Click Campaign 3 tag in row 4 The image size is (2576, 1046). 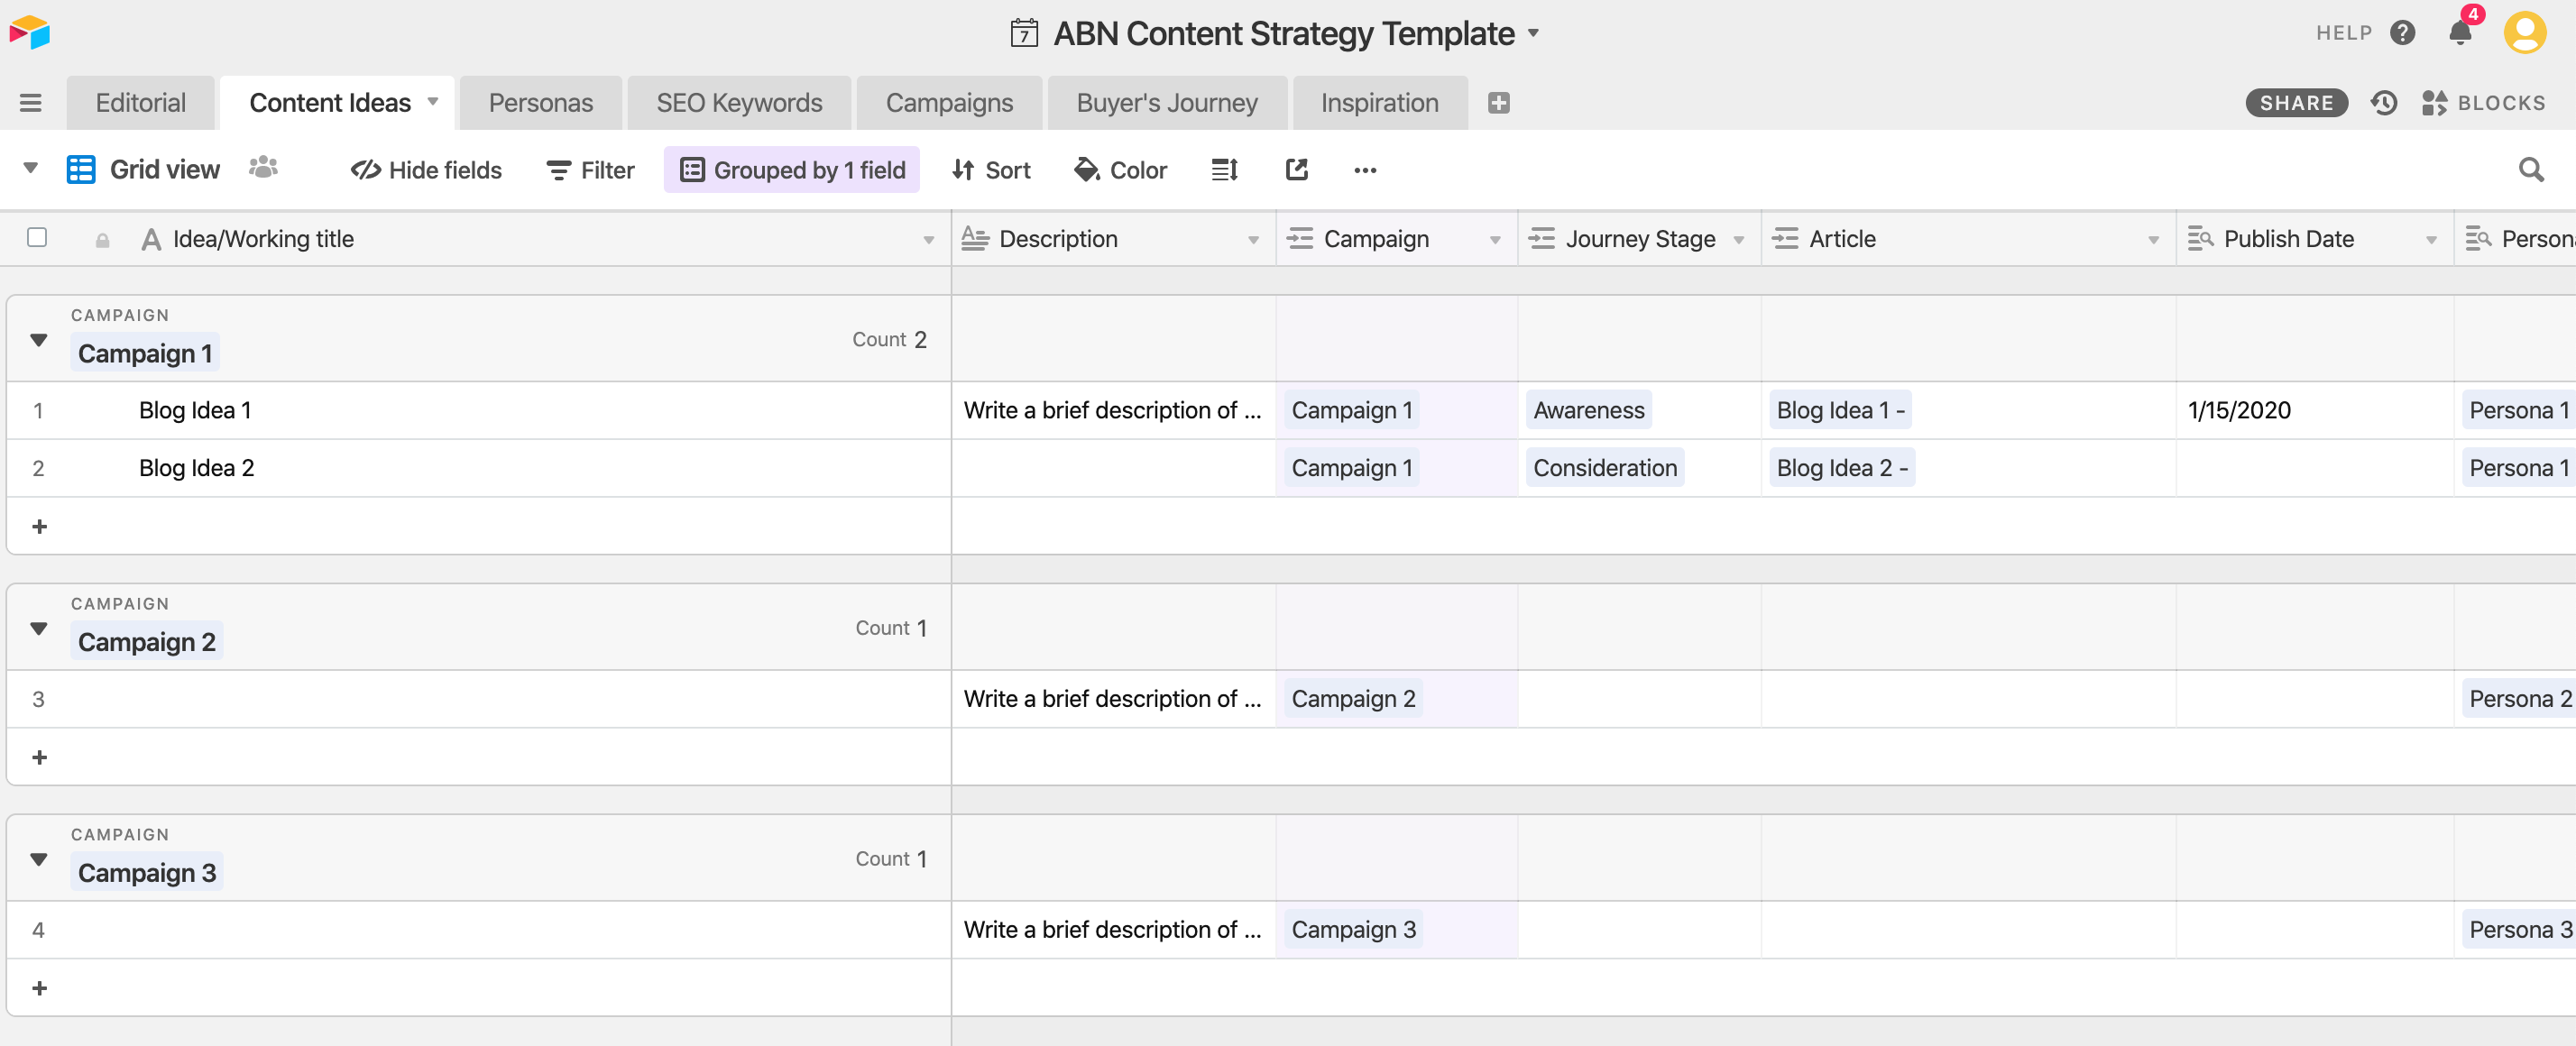[1353, 930]
